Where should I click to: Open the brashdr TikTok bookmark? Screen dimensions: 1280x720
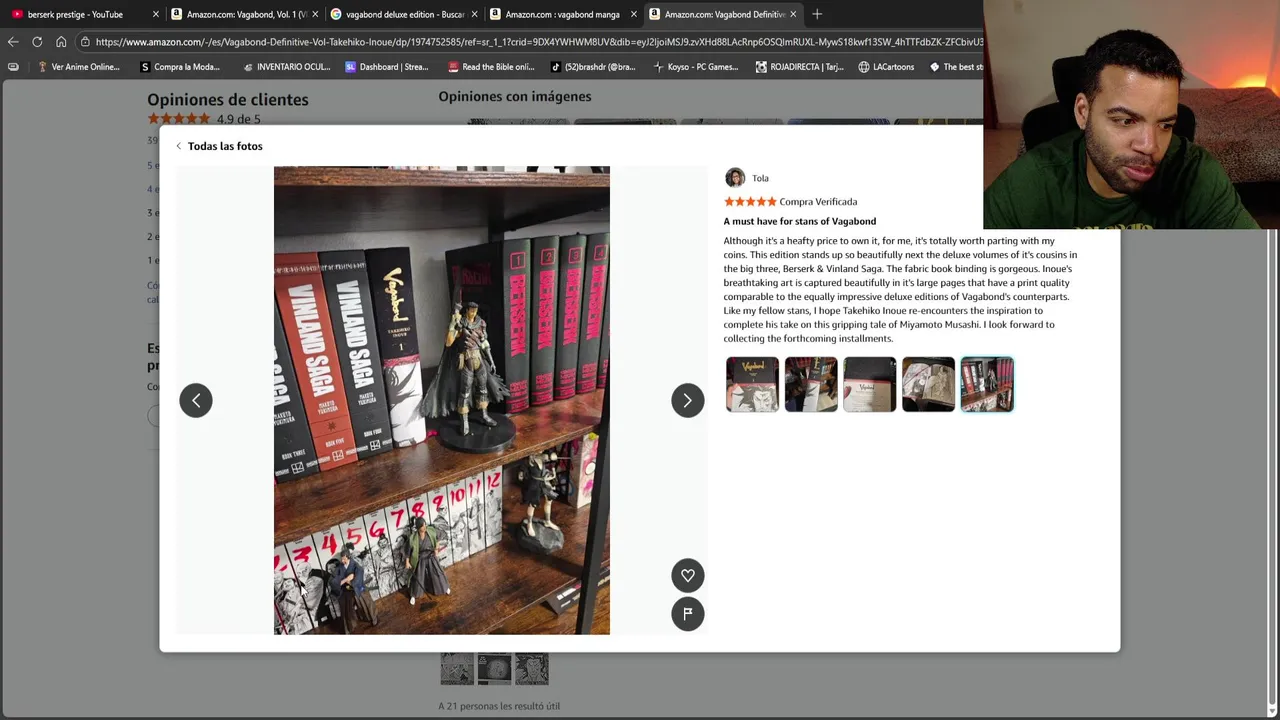pos(593,67)
